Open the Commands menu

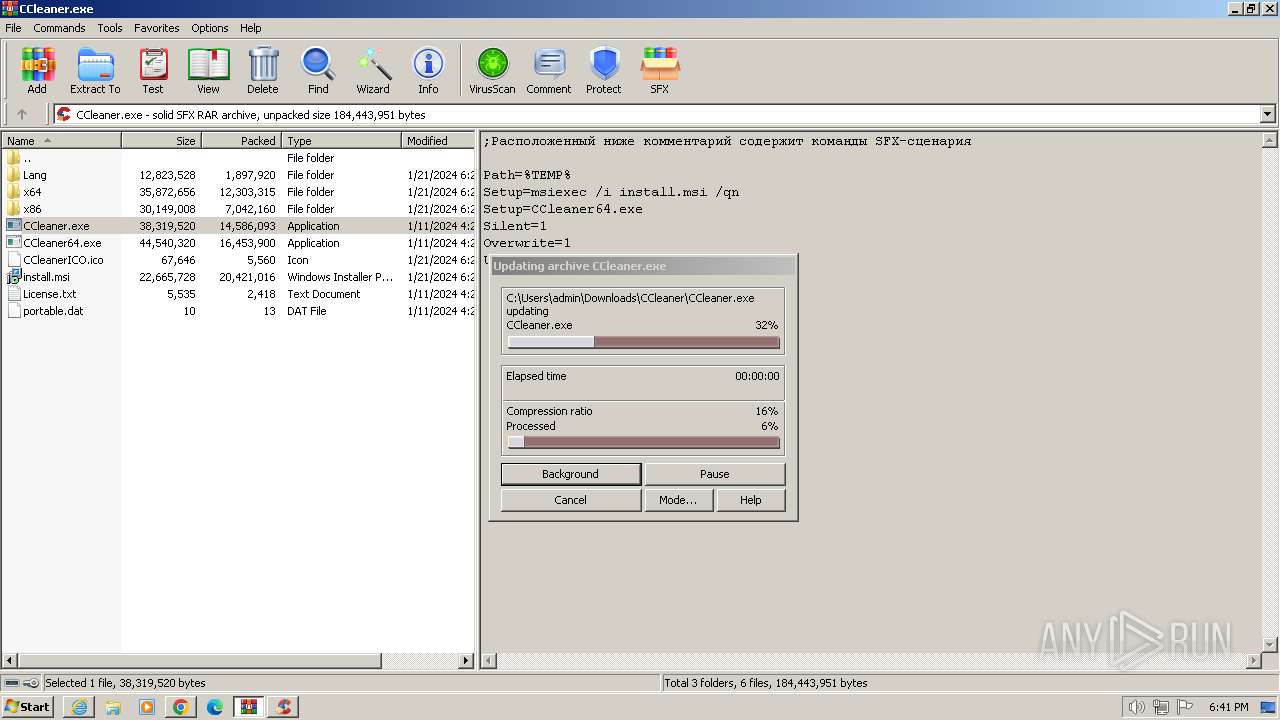tap(59, 28)
